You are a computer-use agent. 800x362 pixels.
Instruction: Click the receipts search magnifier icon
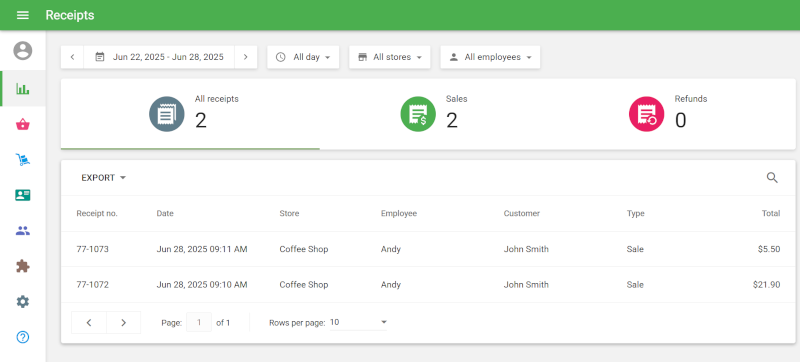pyautogui.click(x=772, y=177)
